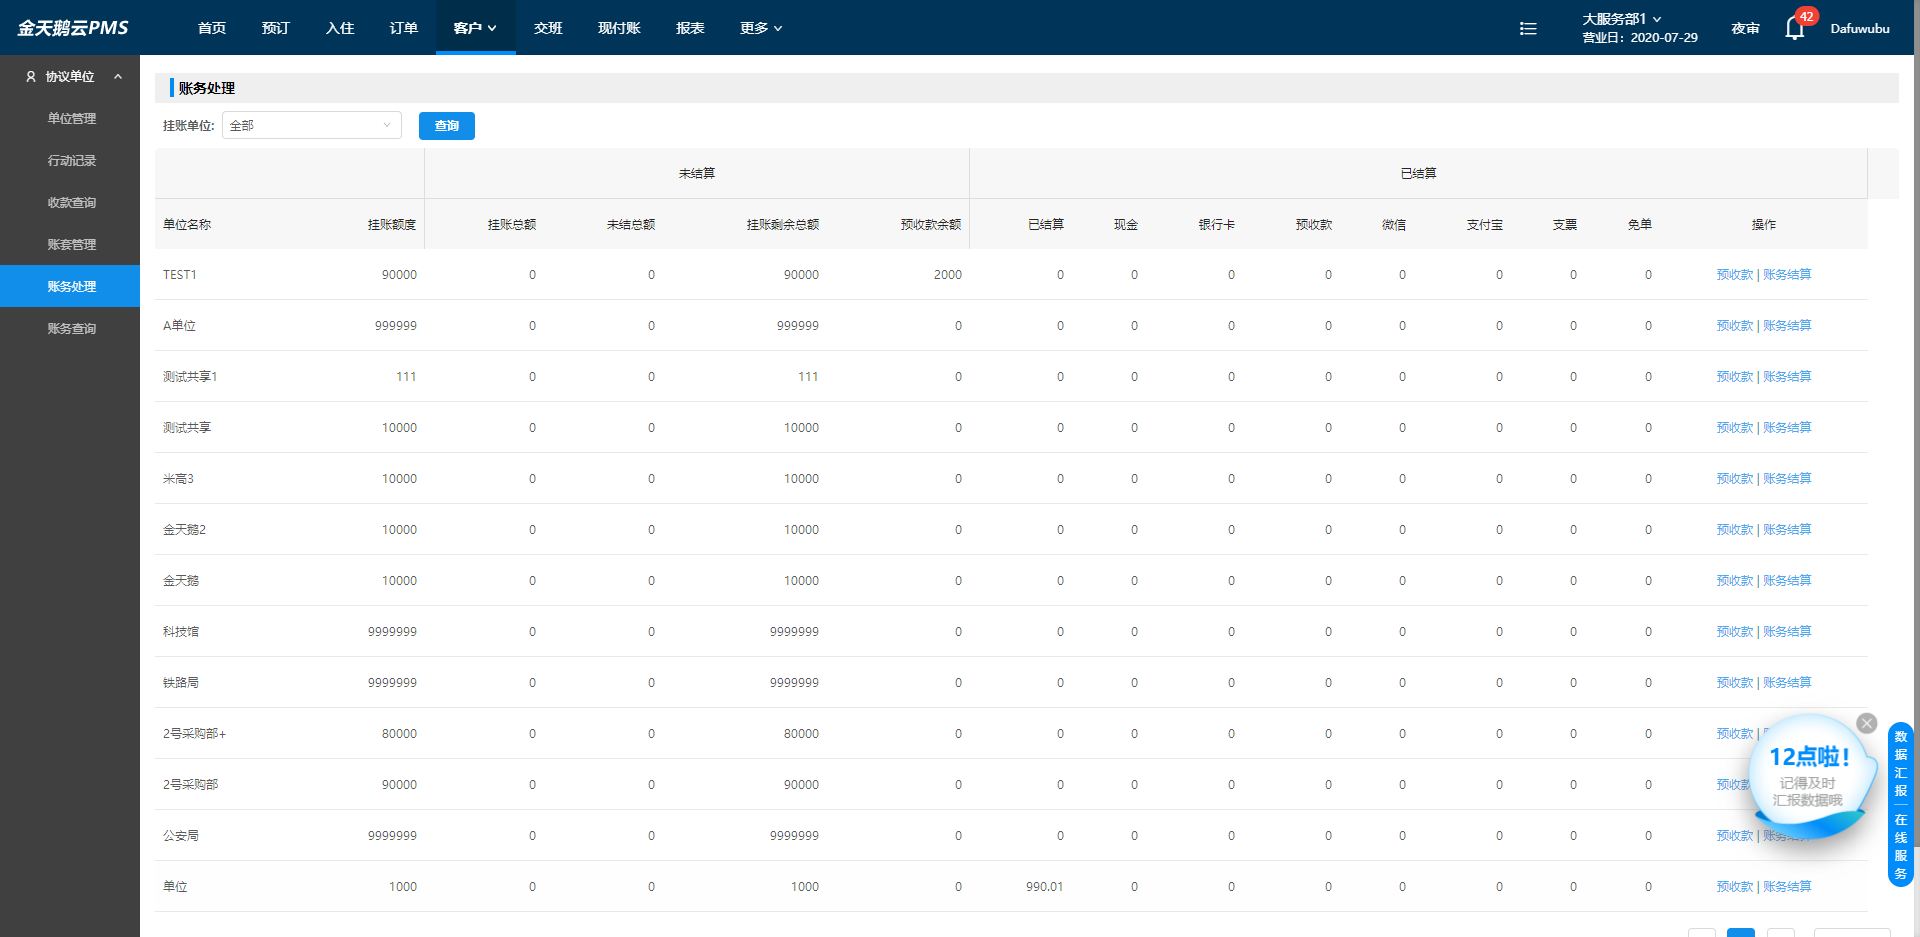Click the 单位名称 column header

point(187,224)
